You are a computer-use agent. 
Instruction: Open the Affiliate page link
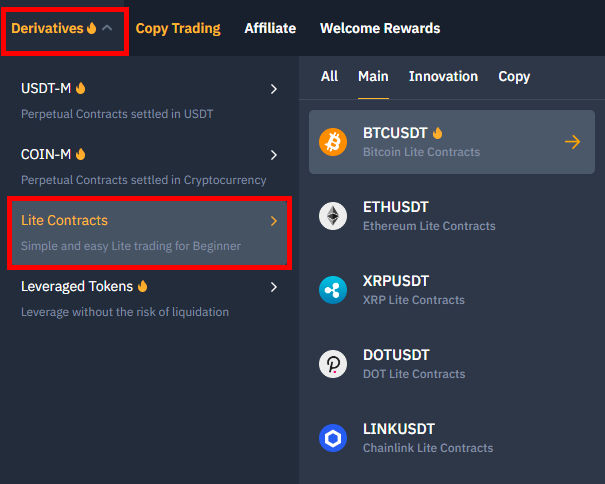click(x=270, y=28)
